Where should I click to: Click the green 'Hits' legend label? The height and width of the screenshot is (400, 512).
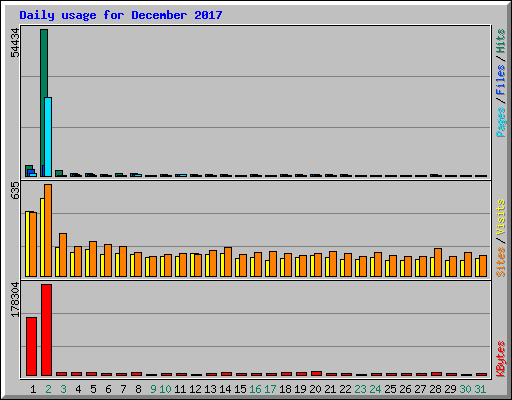click(x=500, y=41)
